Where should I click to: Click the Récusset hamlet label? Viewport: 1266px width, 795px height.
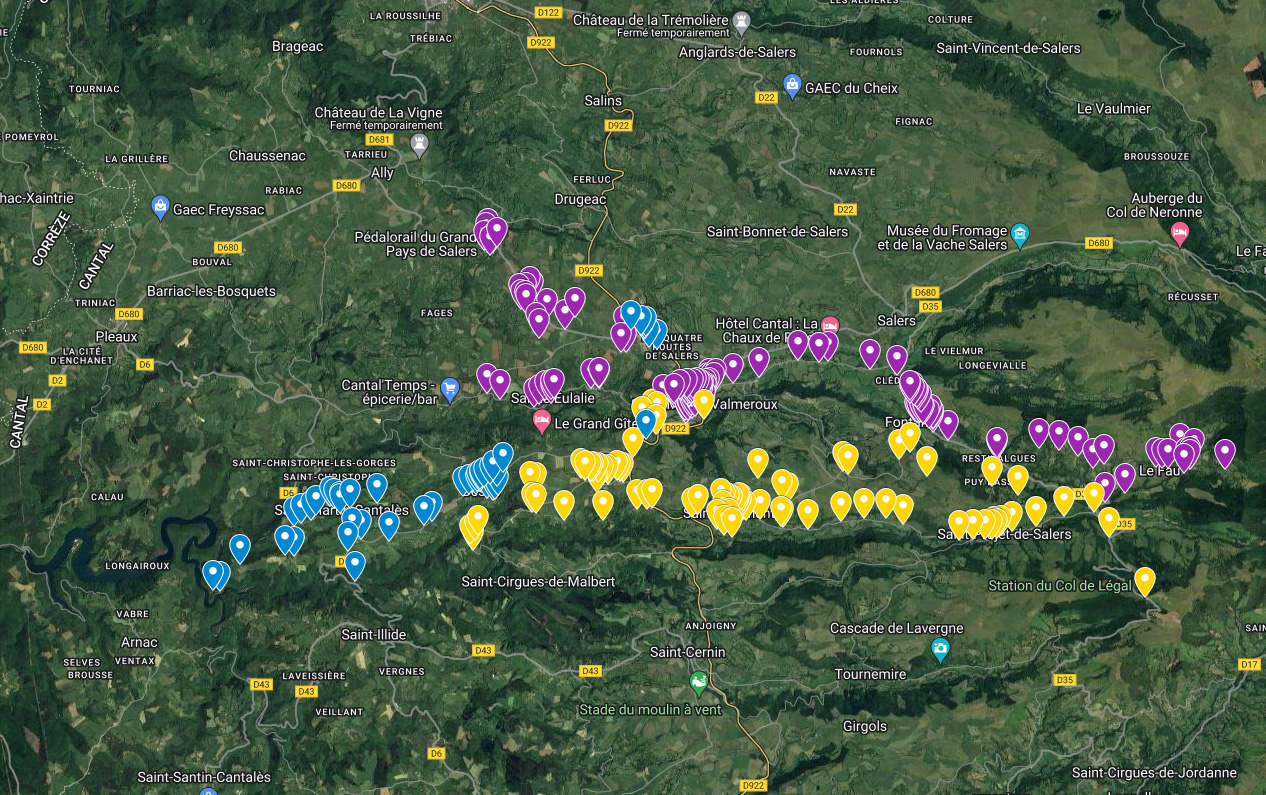1192,296
